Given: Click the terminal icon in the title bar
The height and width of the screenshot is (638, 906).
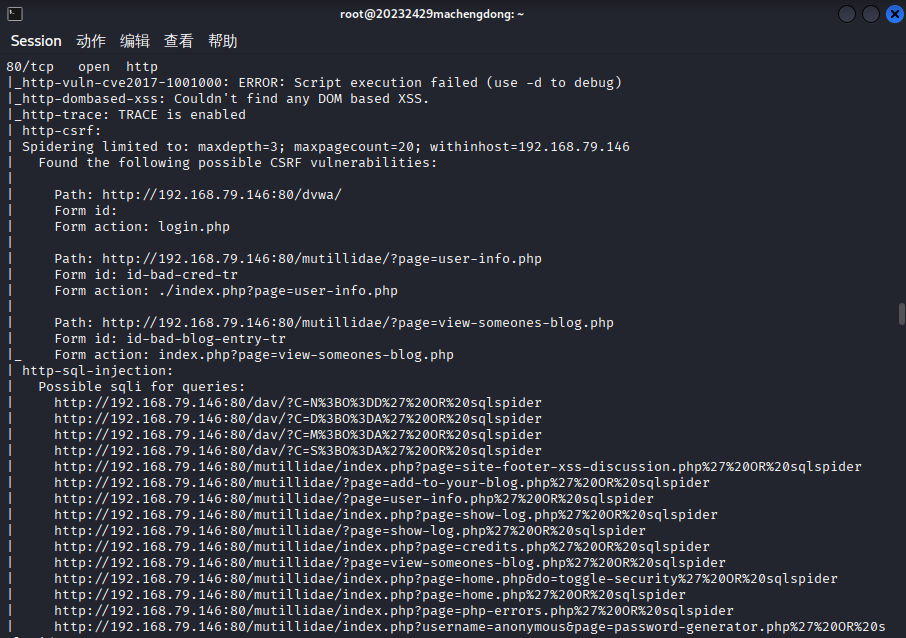Looking at the screenshot, I should (15, 14).
